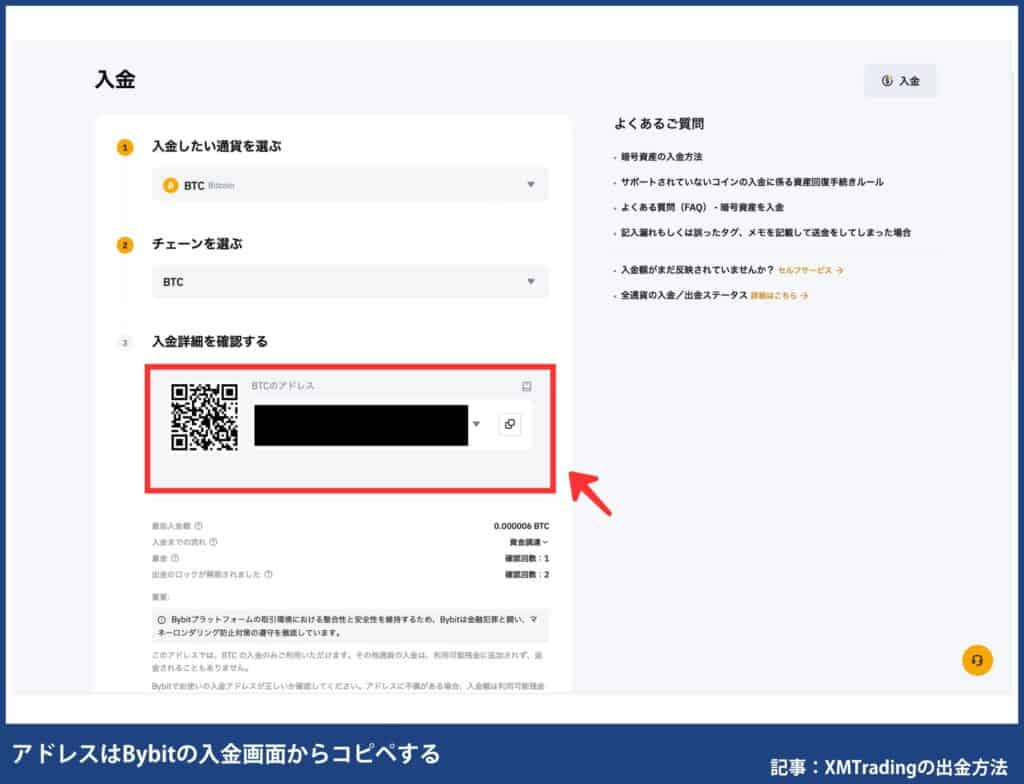Image resolution: width=1024 pixels, height=784 pixels.
Task: Copy the BTC address with copy icon
Action: click(x=510, y=424)
